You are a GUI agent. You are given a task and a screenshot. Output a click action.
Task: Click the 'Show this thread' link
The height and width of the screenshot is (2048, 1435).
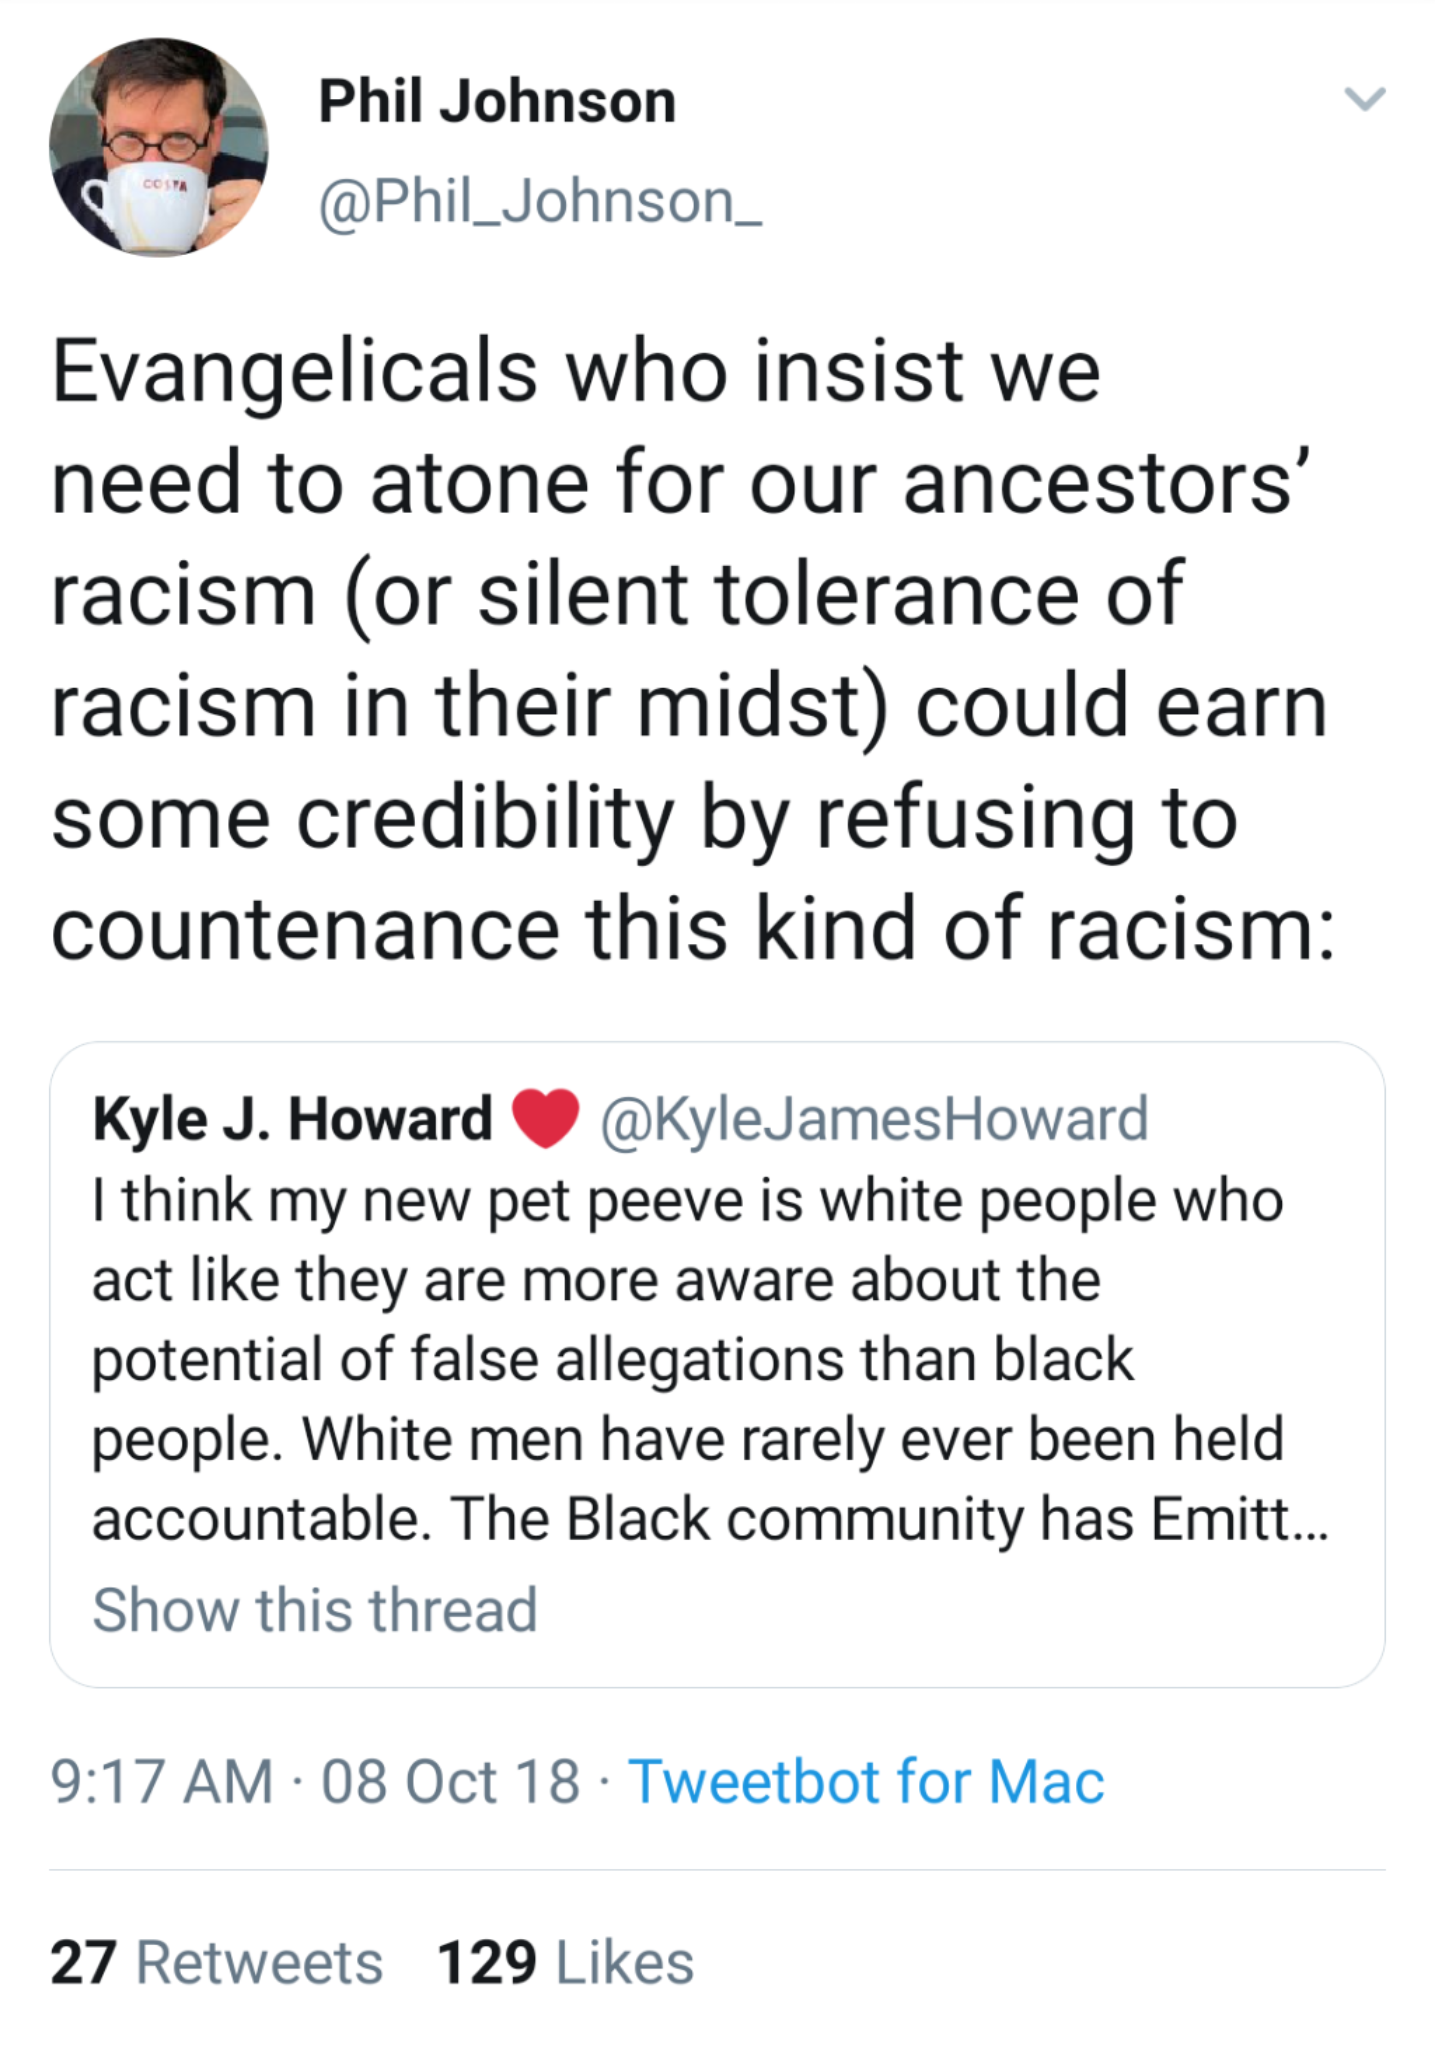click(x=315, y=1609)
